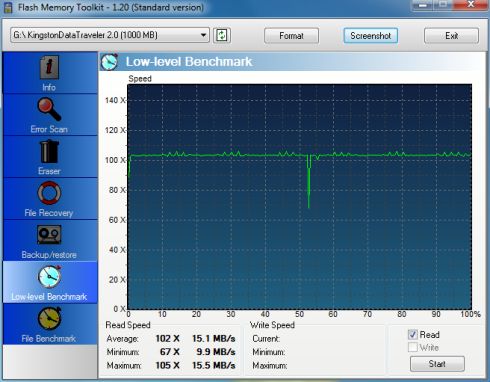Select the Eraser label in sidebar
This screenshot has width=490, height=382.
(49, 171)
